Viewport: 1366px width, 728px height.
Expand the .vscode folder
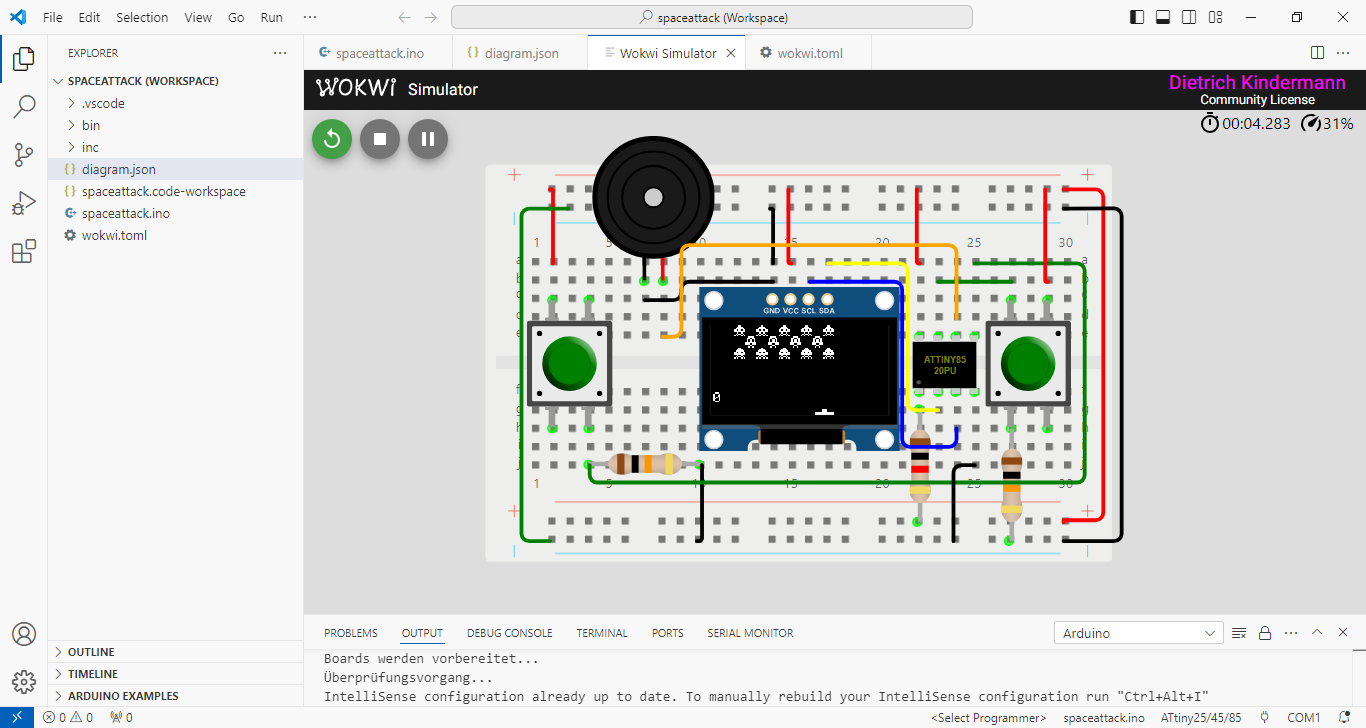pos(103,103)
